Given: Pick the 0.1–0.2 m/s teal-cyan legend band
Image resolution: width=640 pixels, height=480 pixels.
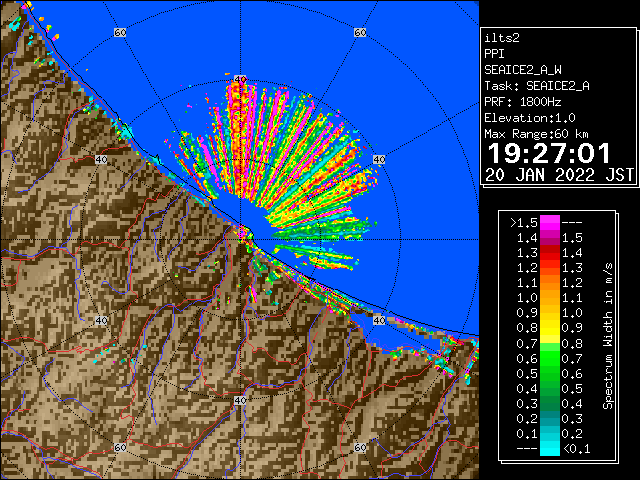Looking at the screenshot, I should click(550, 433).
